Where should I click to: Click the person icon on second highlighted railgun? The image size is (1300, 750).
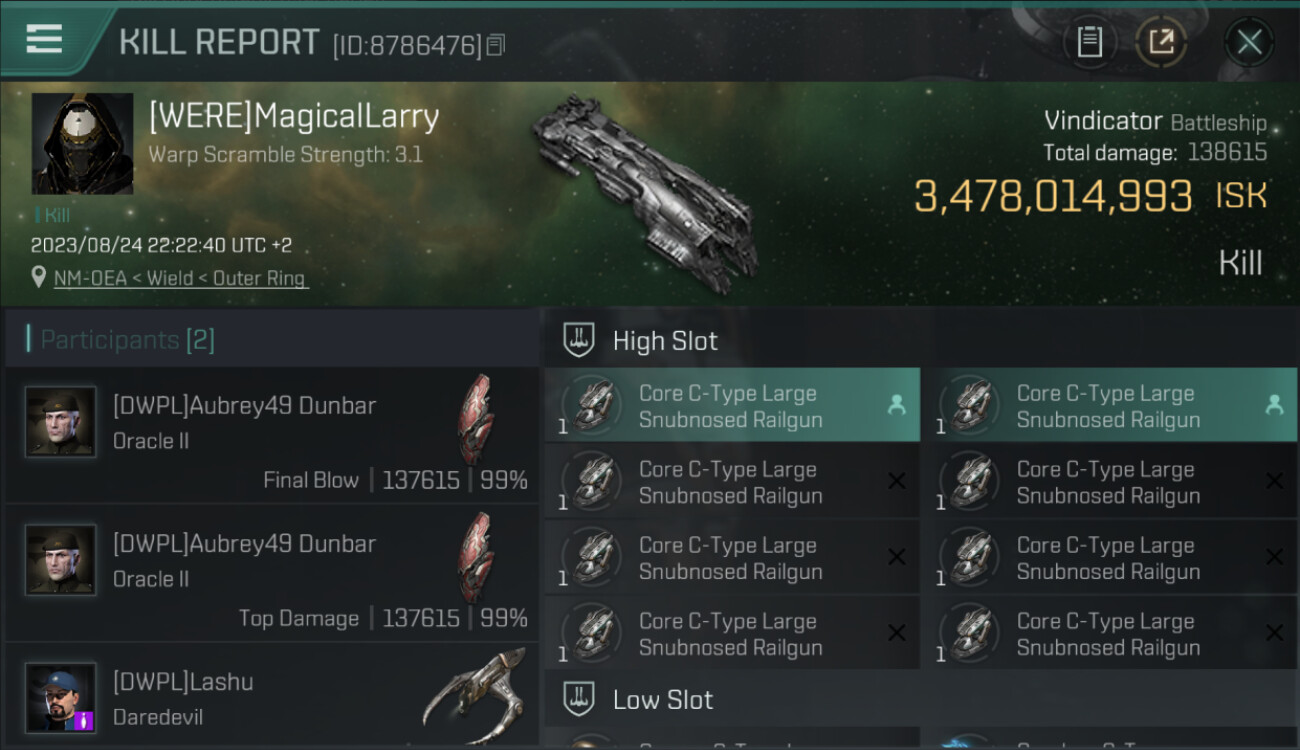pos(1274,405)
